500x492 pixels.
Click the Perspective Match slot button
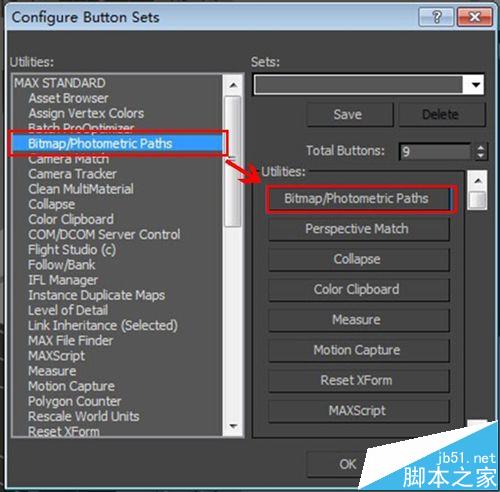359,229
